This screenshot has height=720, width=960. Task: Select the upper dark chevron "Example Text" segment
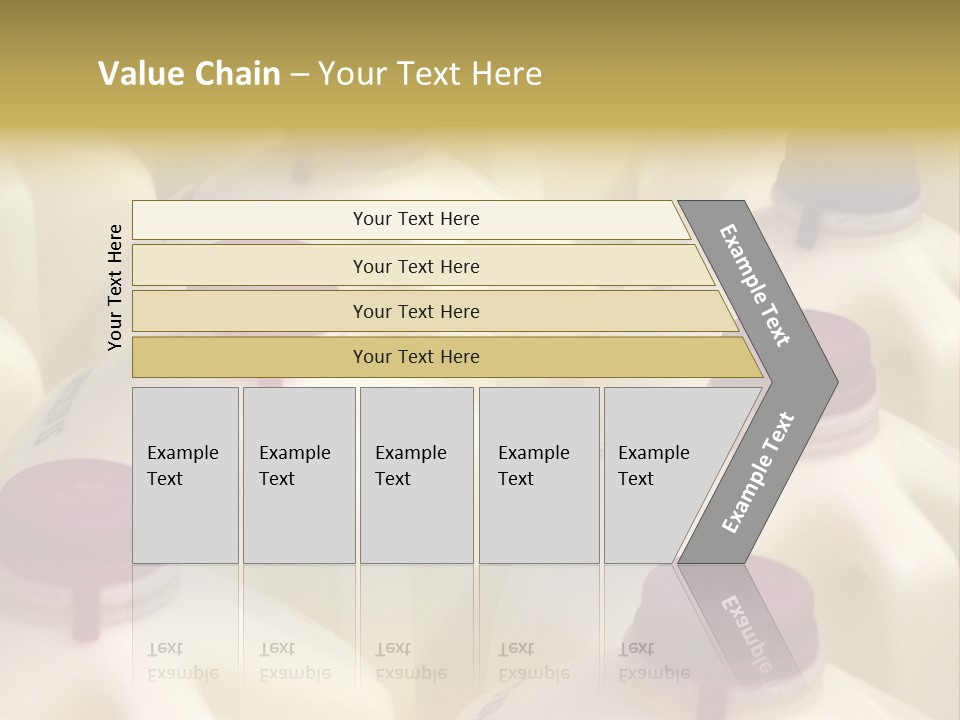coord(756,286)
